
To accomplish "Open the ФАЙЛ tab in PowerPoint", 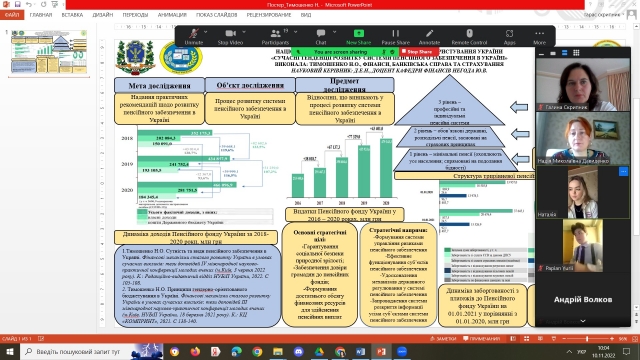I will click(12, 15).
